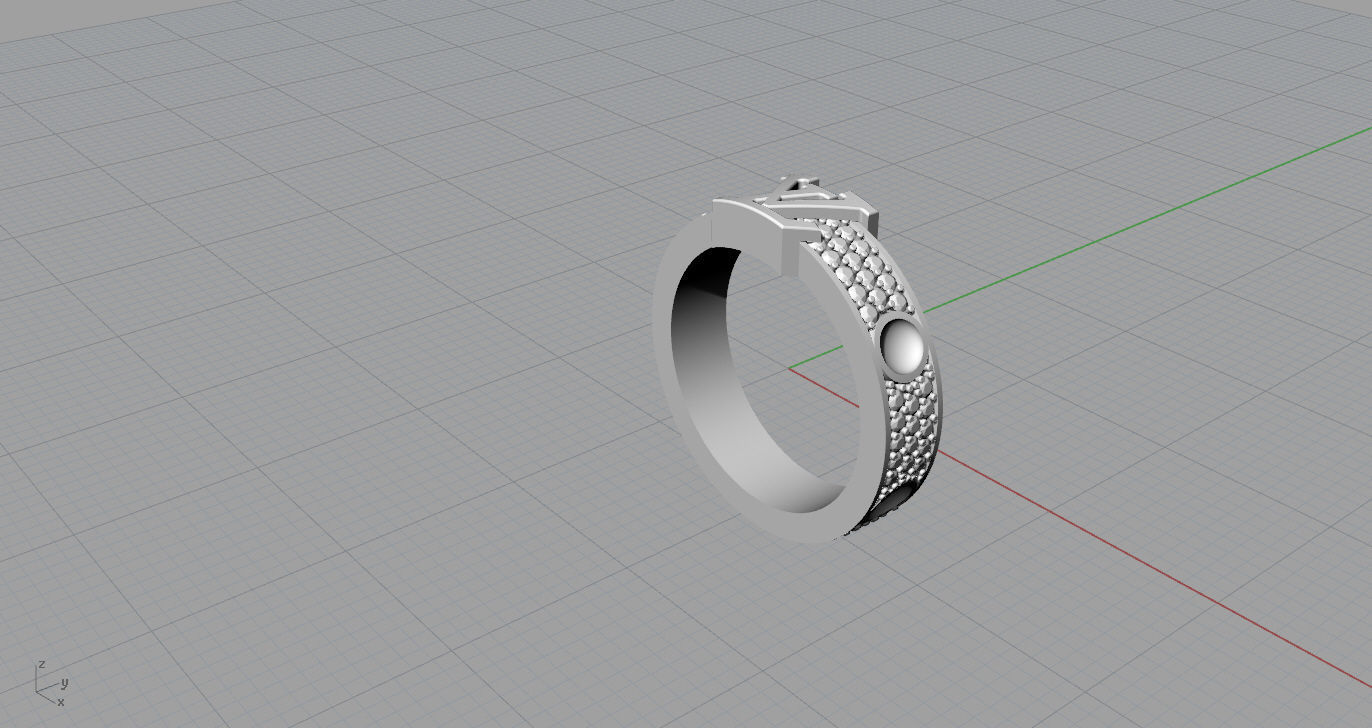This screenshot has height=728, width=1372.
Task: Click the world XYZ axes icon
Action: (x=52, y=683)
